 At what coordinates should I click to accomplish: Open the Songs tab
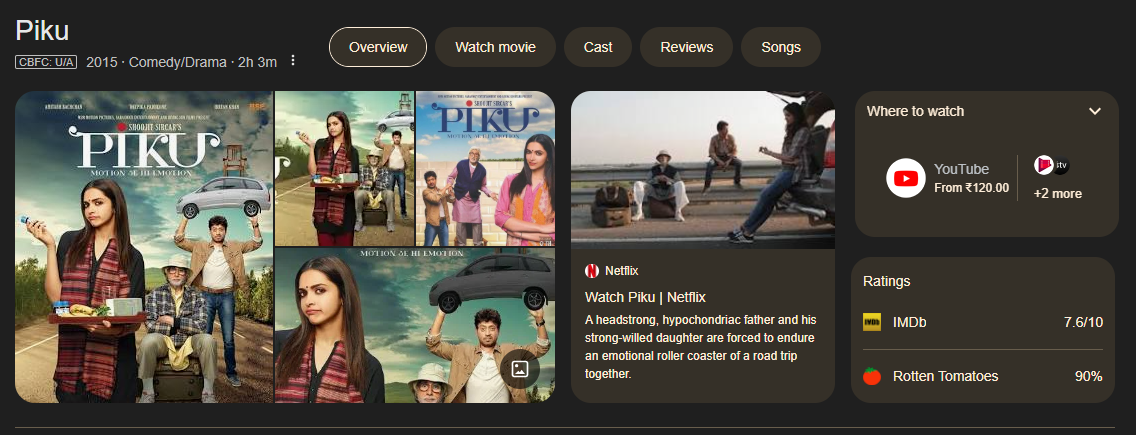(x=781, y=47)
